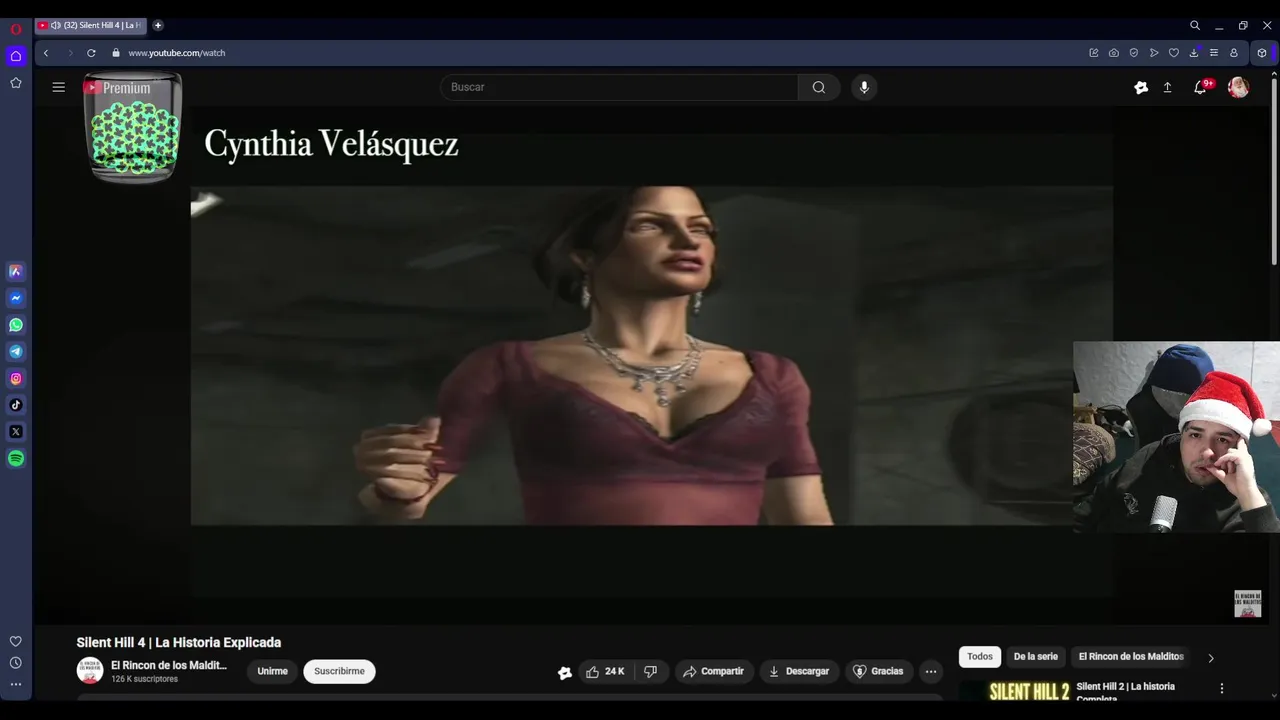Open Opera start page home icon

(x=16, y=56)
